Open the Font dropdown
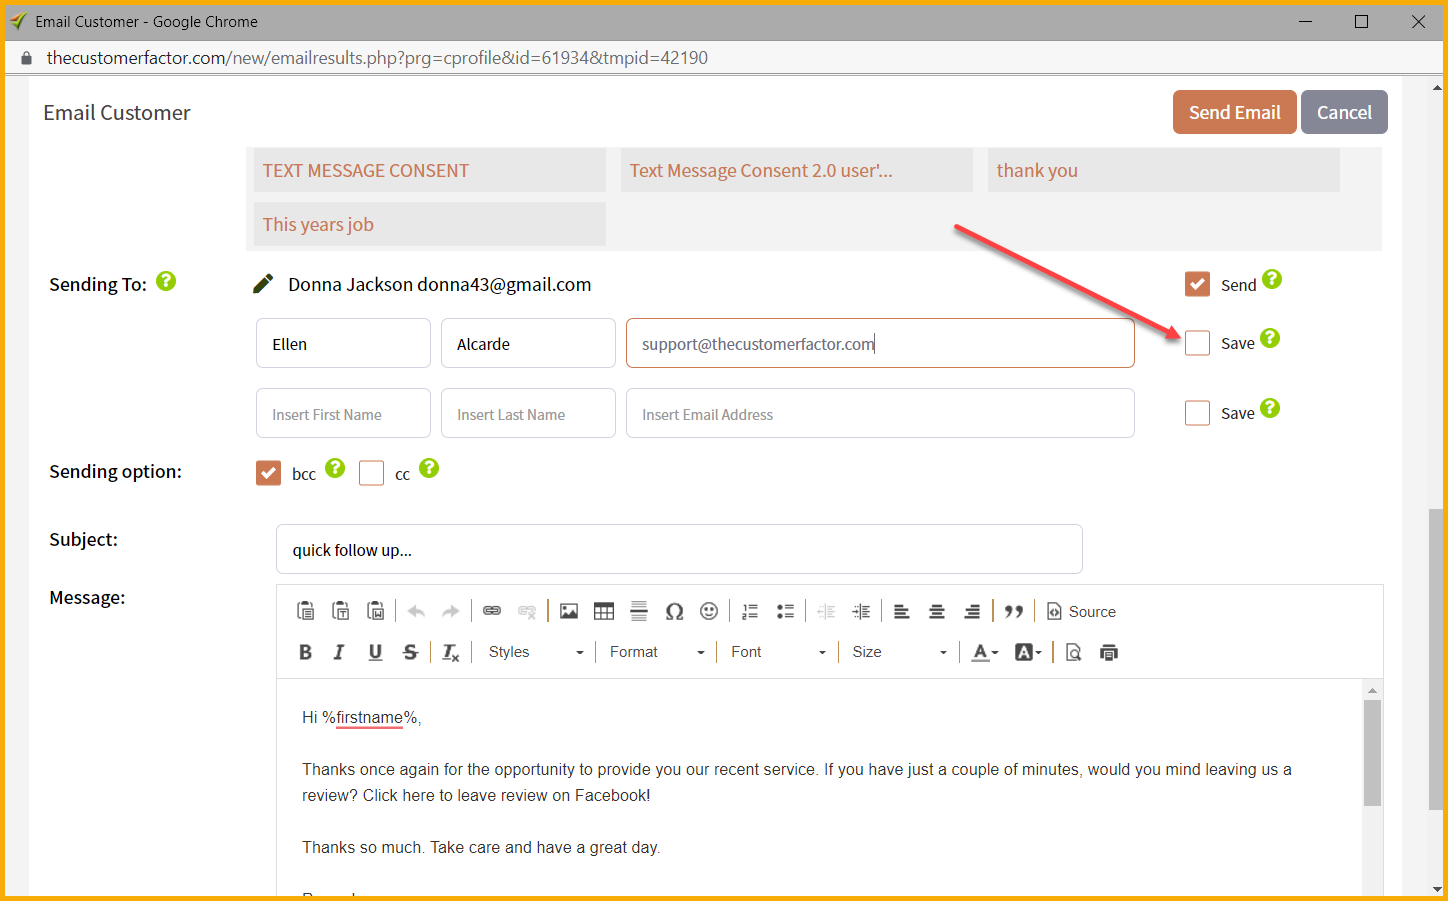 [x=778, y=652]
